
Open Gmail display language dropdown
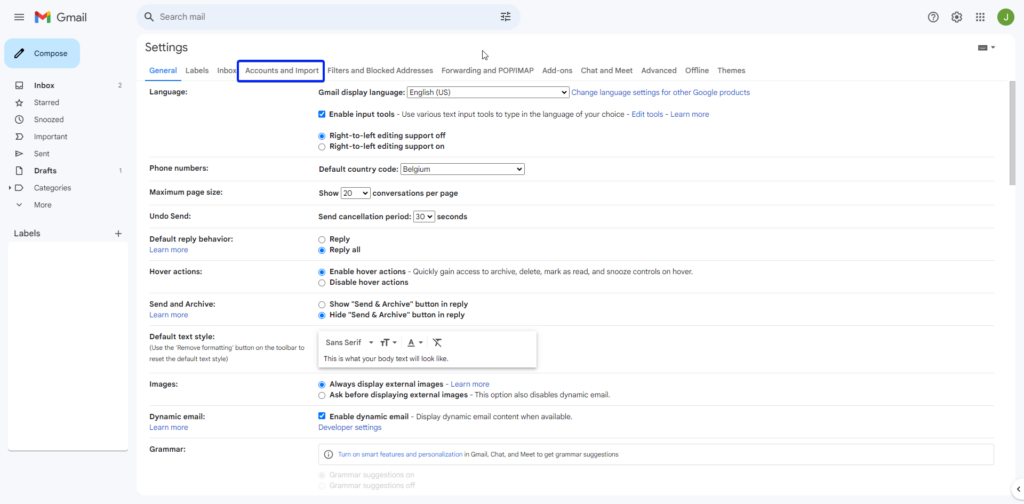pyautogui.click(x=488, y=92)
